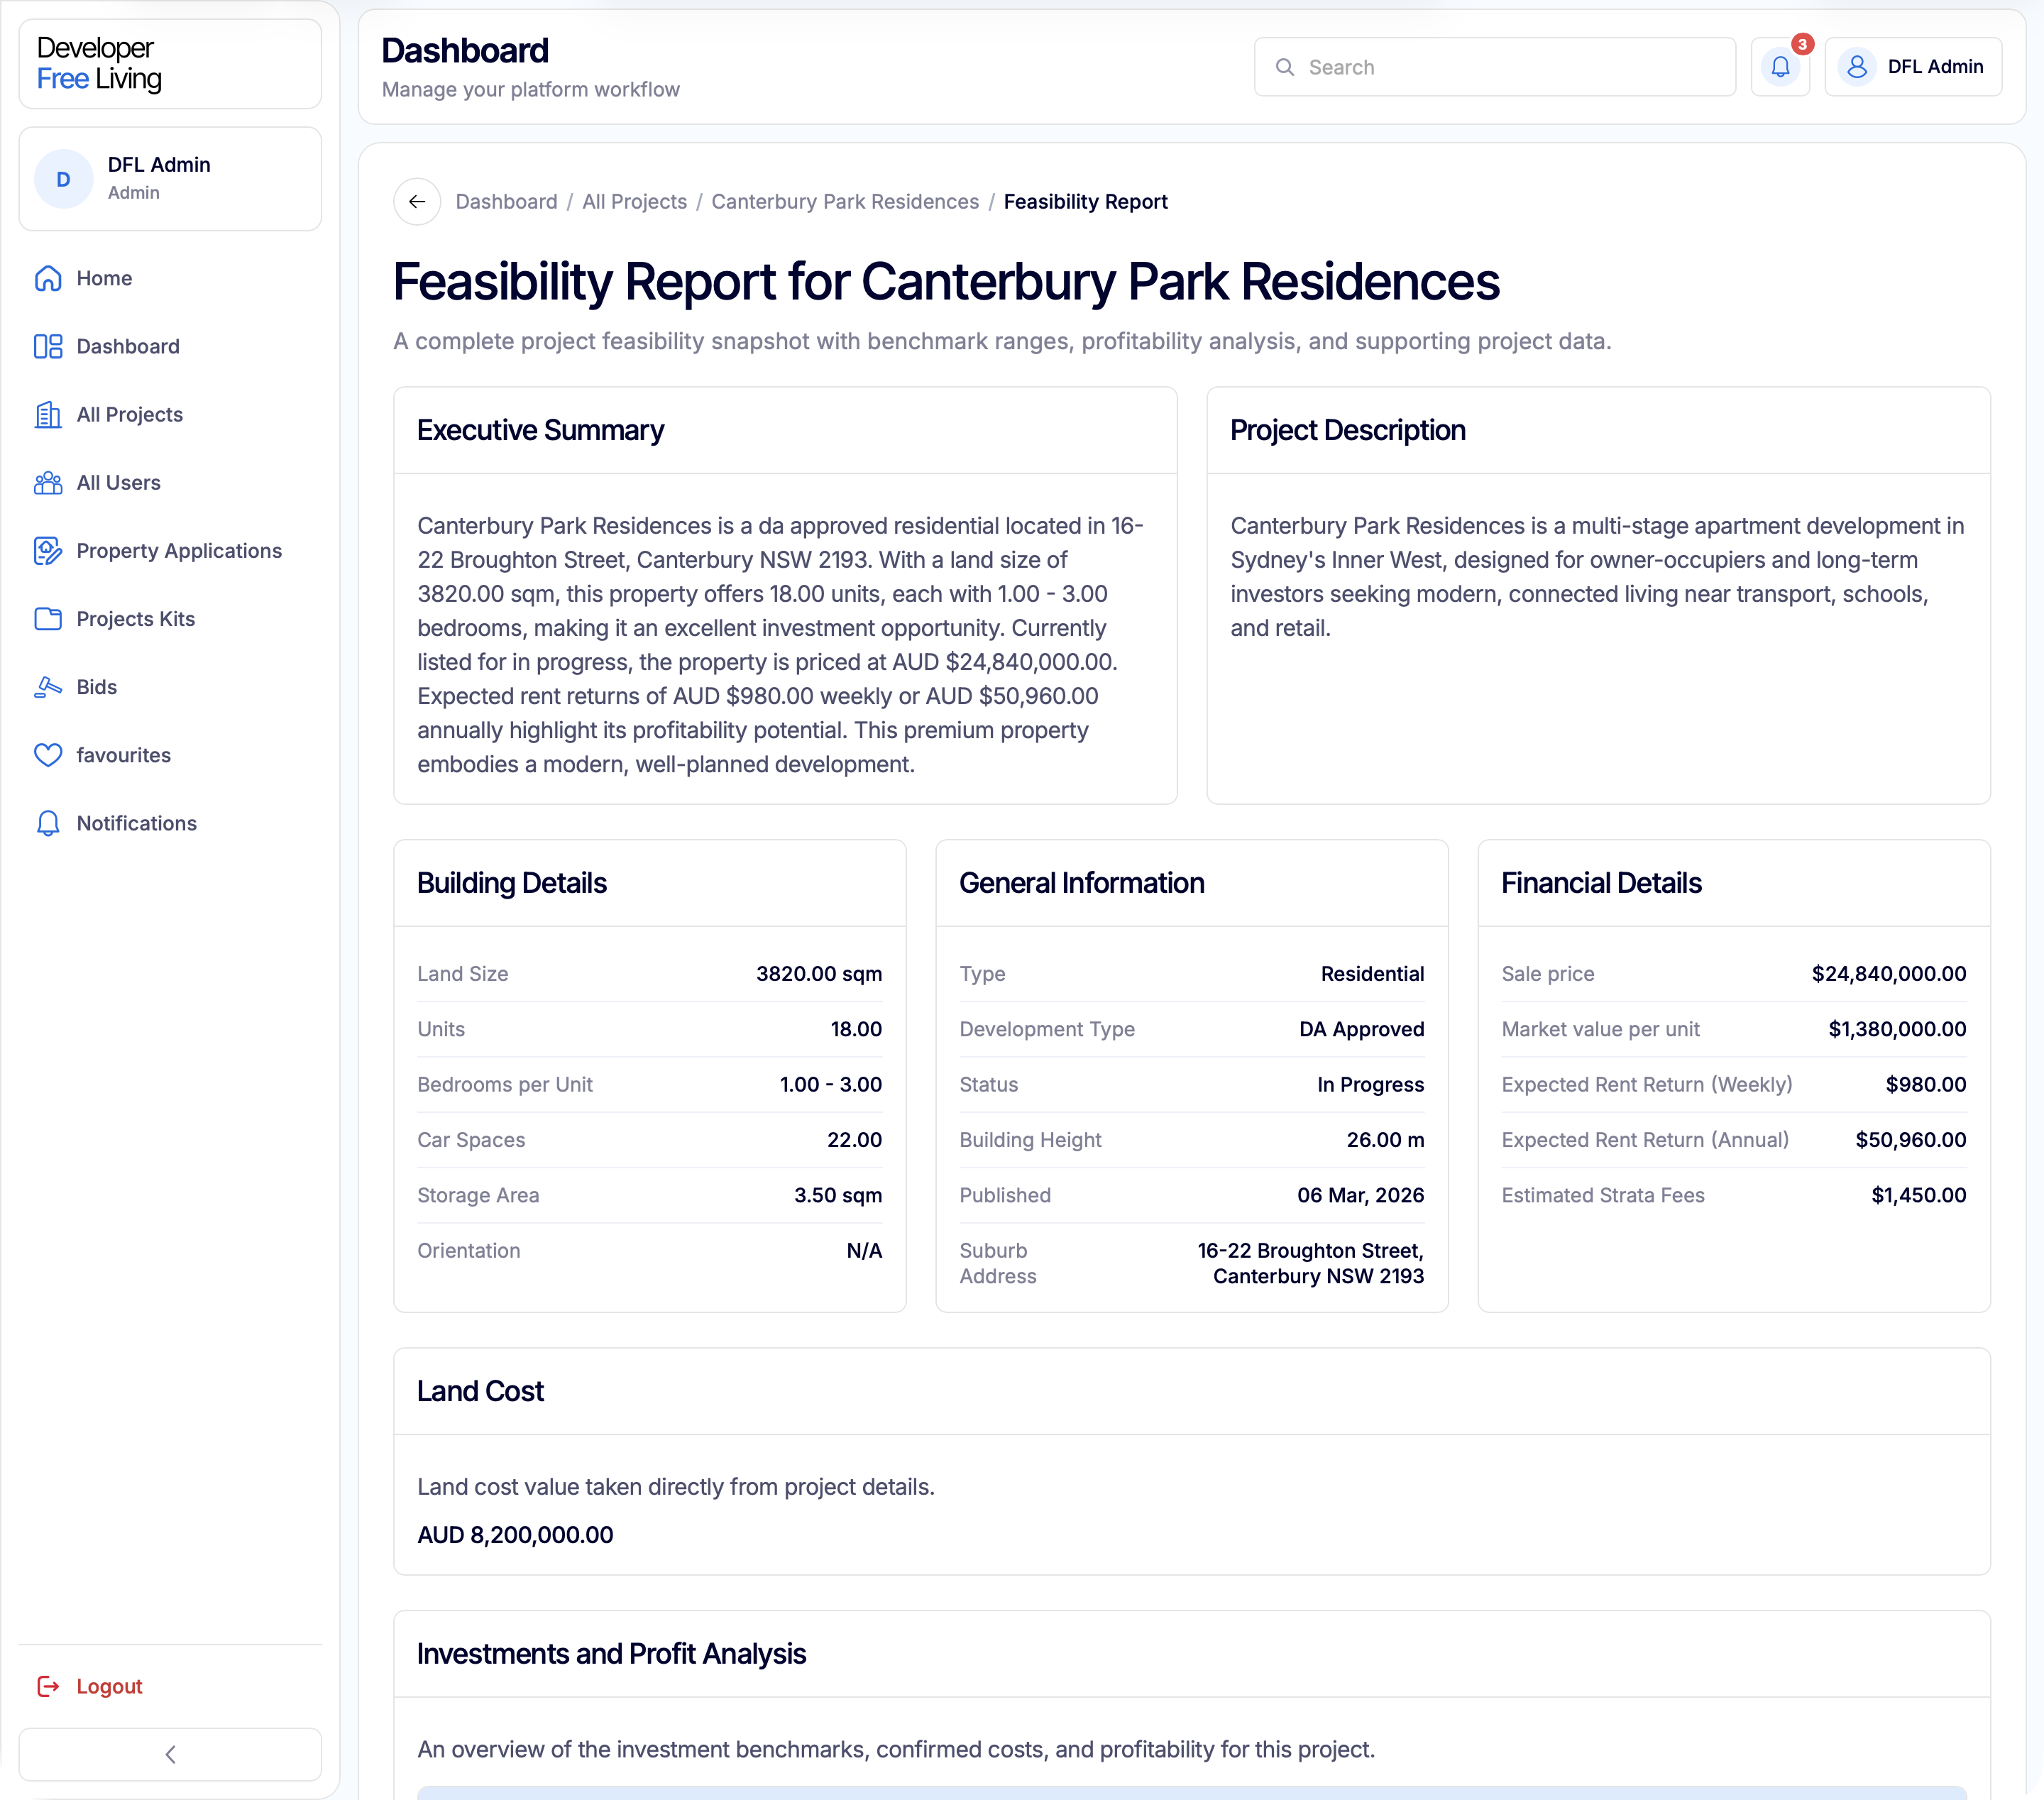2044x1800 pixels.
Task: Go to All Users menu item
Action: [x=170, y=482]
